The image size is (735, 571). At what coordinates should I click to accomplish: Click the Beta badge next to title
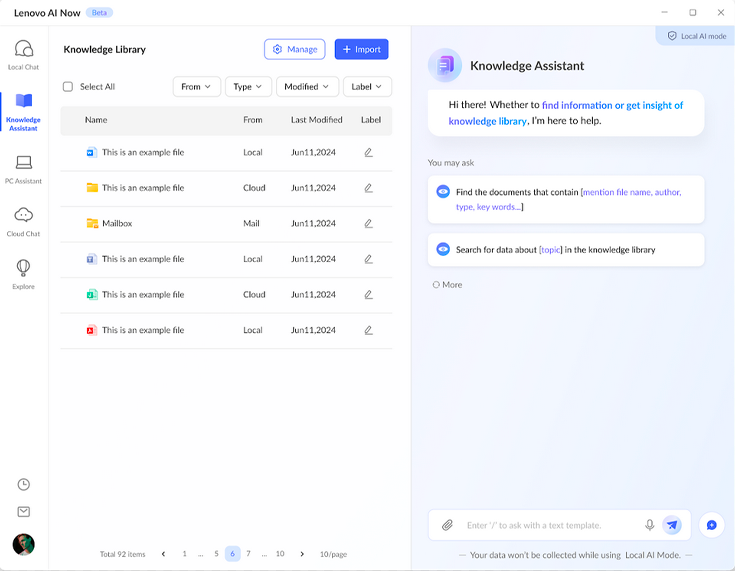click(99, 13)
